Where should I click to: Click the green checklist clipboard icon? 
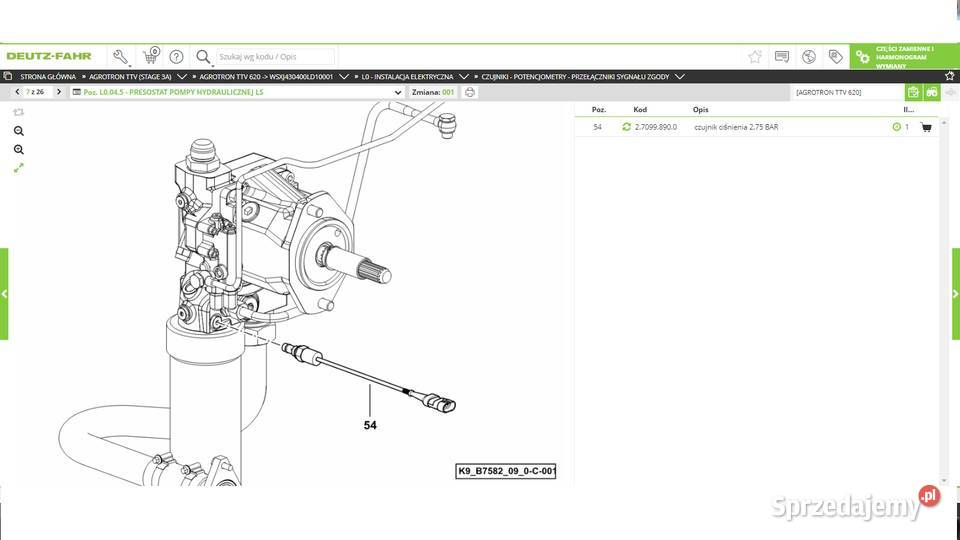pyautogui.click(x=913, y=92)
